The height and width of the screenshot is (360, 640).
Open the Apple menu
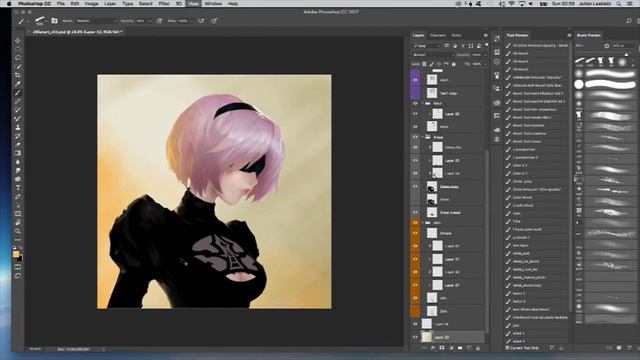click(x=9, y=4)
